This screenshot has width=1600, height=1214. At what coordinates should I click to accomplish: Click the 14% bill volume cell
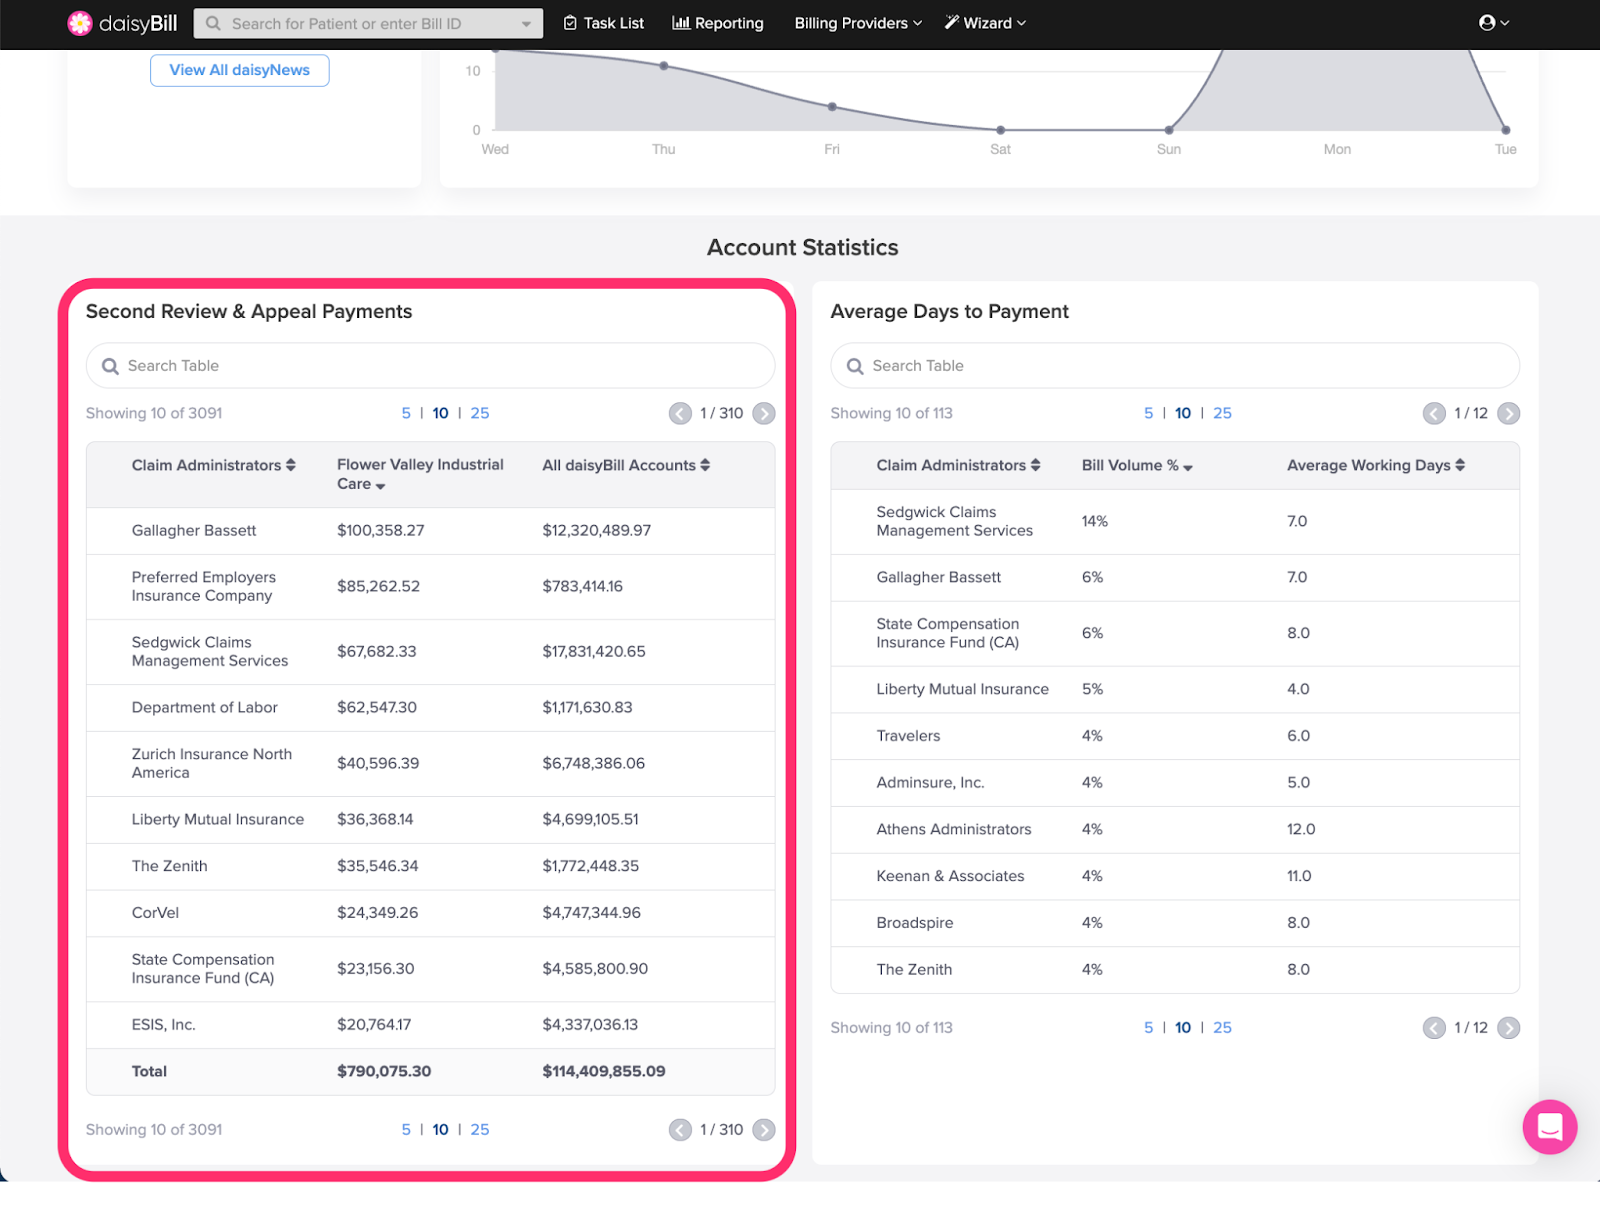point(1095,522)
